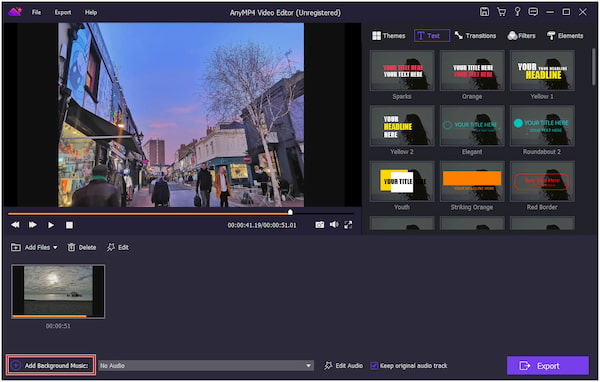Click the register key icon

[x=517, y=12]
